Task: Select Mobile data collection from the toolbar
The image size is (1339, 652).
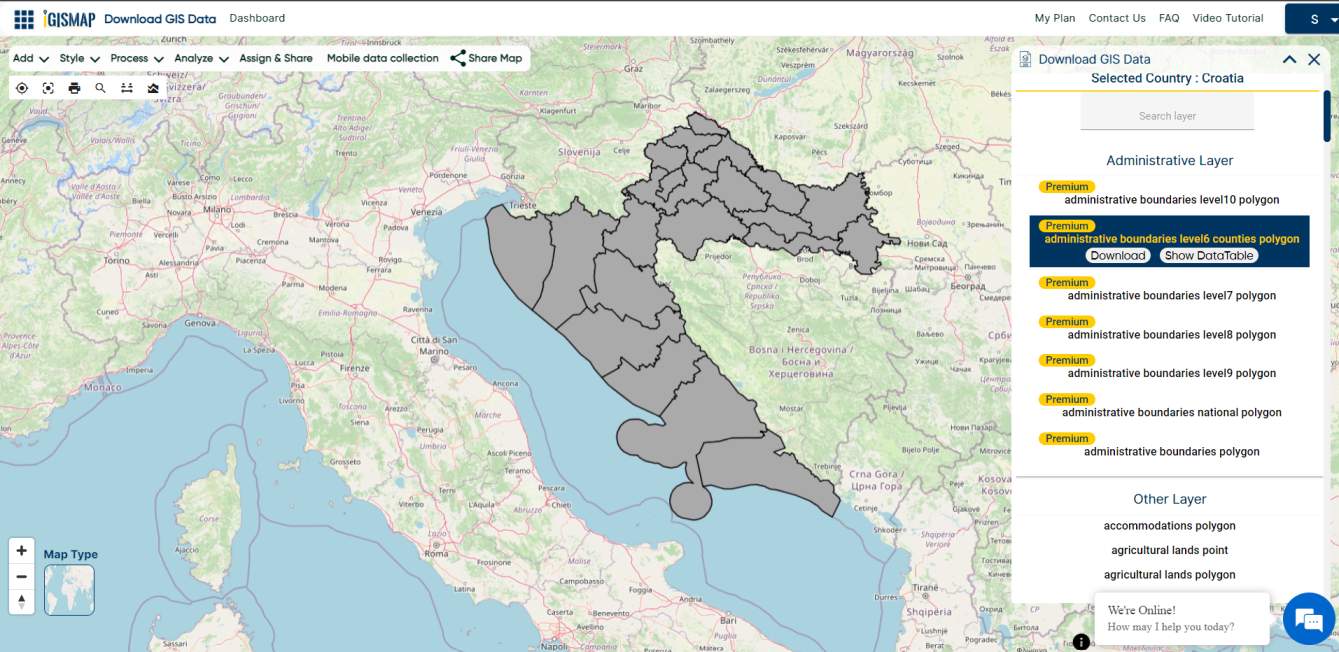Action: (382, 58)
